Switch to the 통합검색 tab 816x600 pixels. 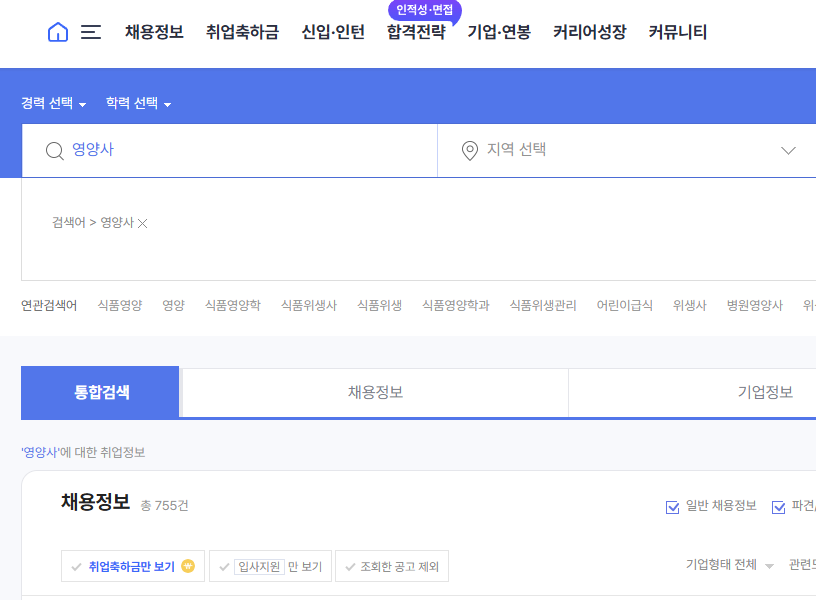point(100,392)
